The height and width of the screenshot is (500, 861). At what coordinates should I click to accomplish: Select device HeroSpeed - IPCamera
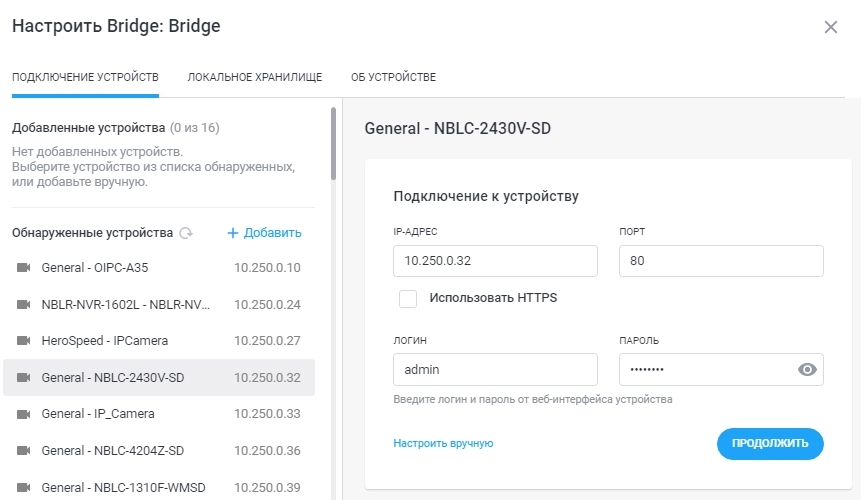click(x=159, y=340)
